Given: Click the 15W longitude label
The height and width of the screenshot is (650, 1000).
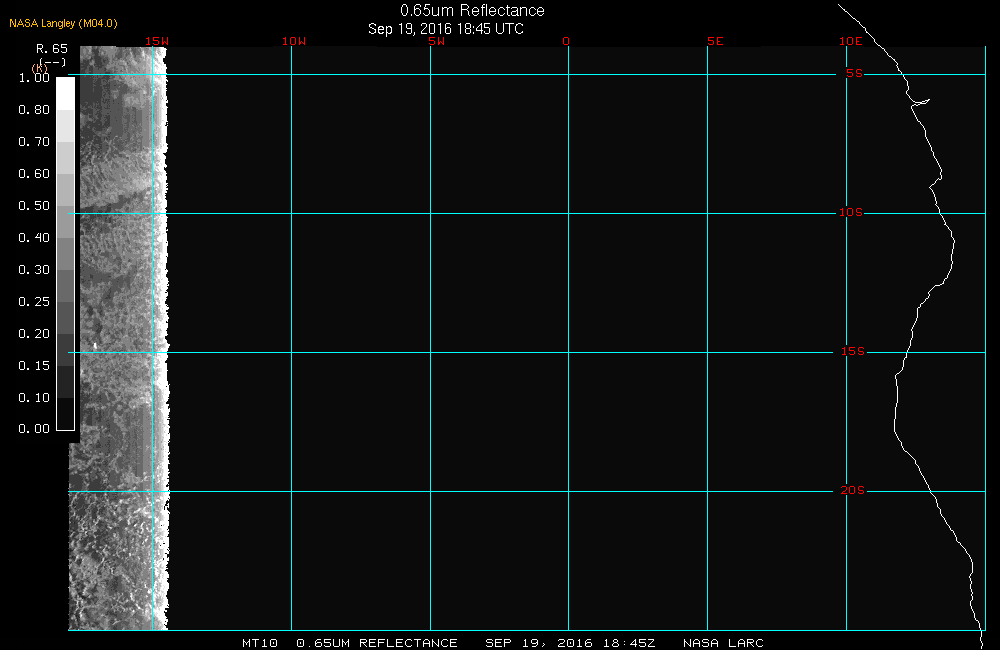Looking at the screenshot, I should [156, 41].
